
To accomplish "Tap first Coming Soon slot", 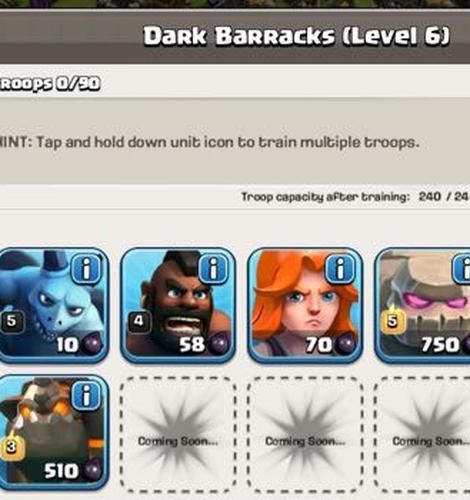I will (178, 434).
